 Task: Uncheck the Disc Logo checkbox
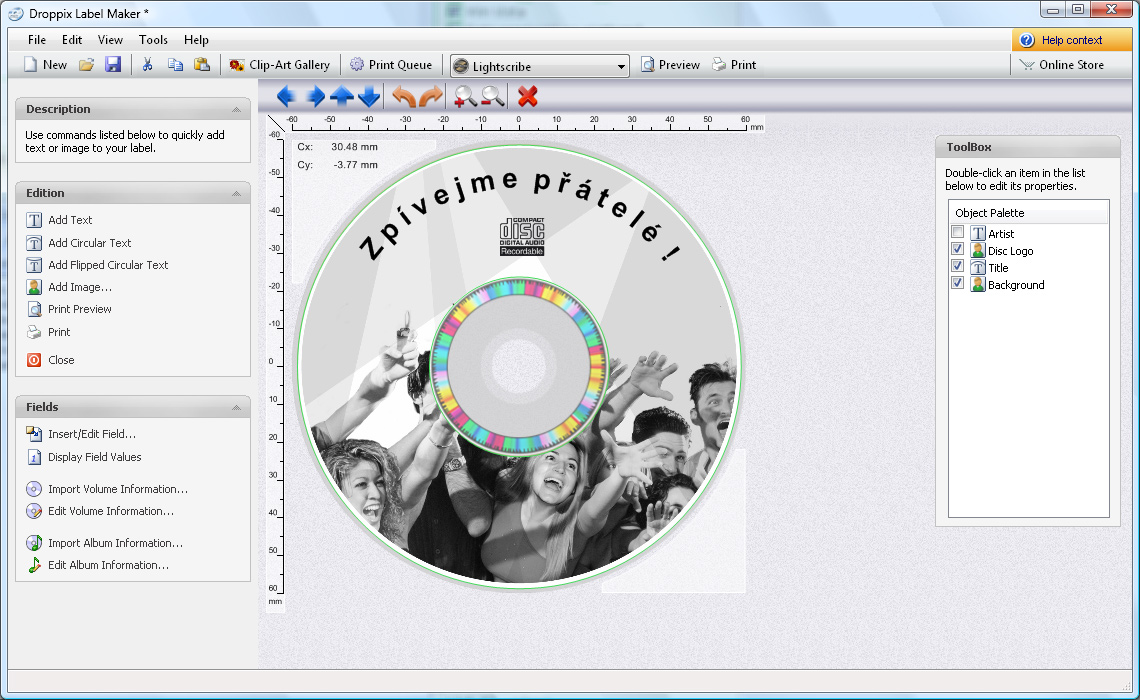pos(958,250)
